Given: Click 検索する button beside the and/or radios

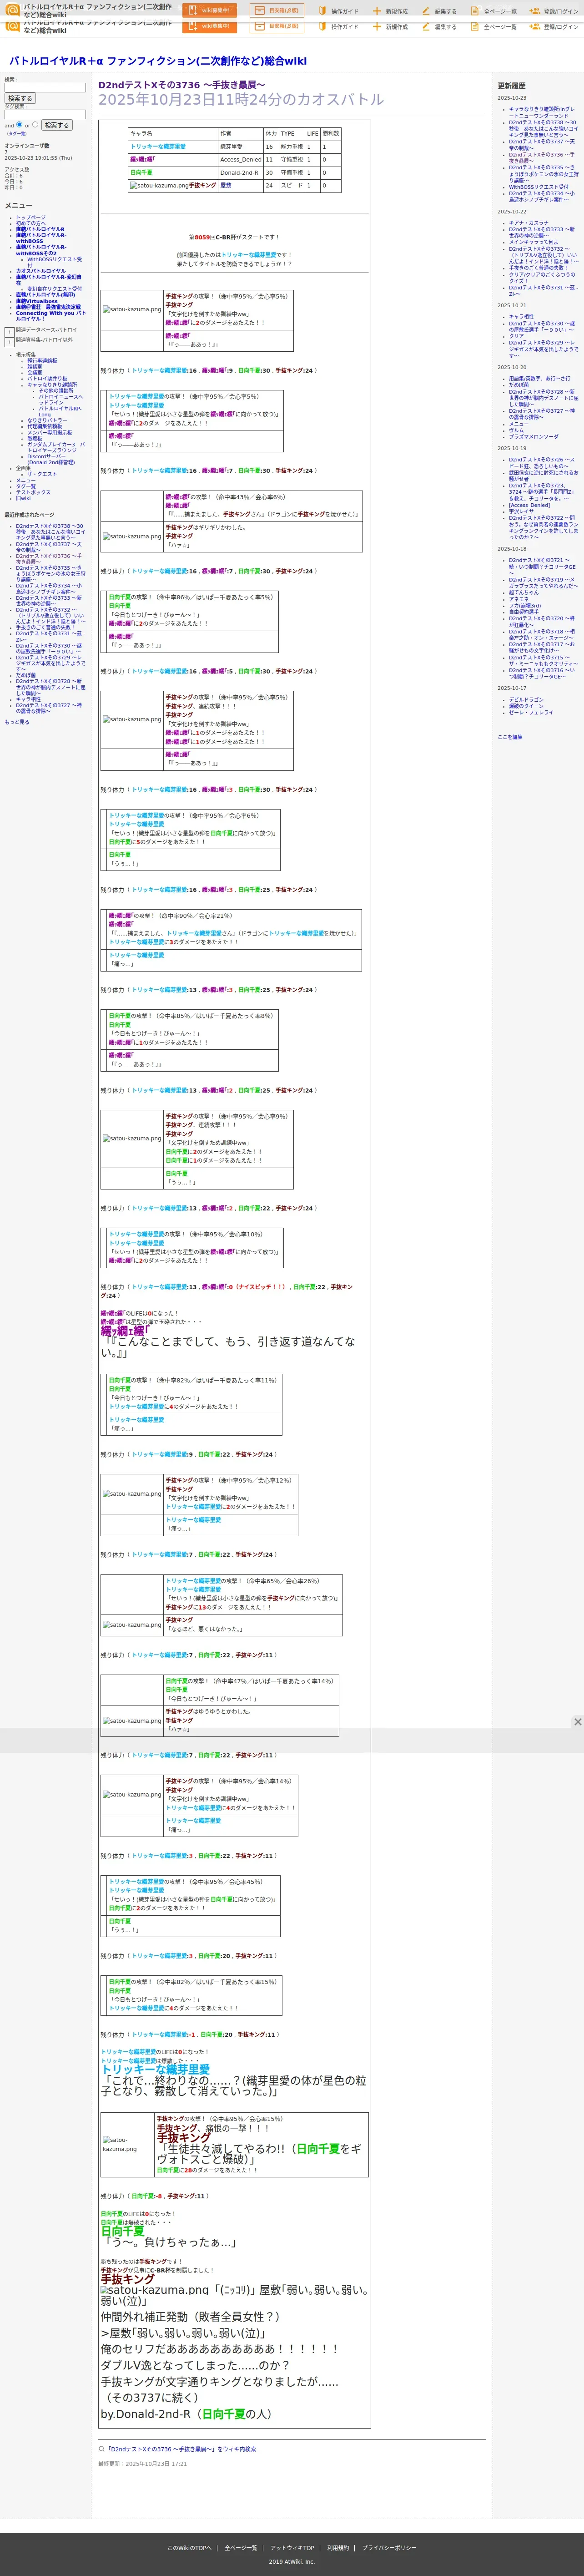Looking at the screenshot, I should coord(57,125).
